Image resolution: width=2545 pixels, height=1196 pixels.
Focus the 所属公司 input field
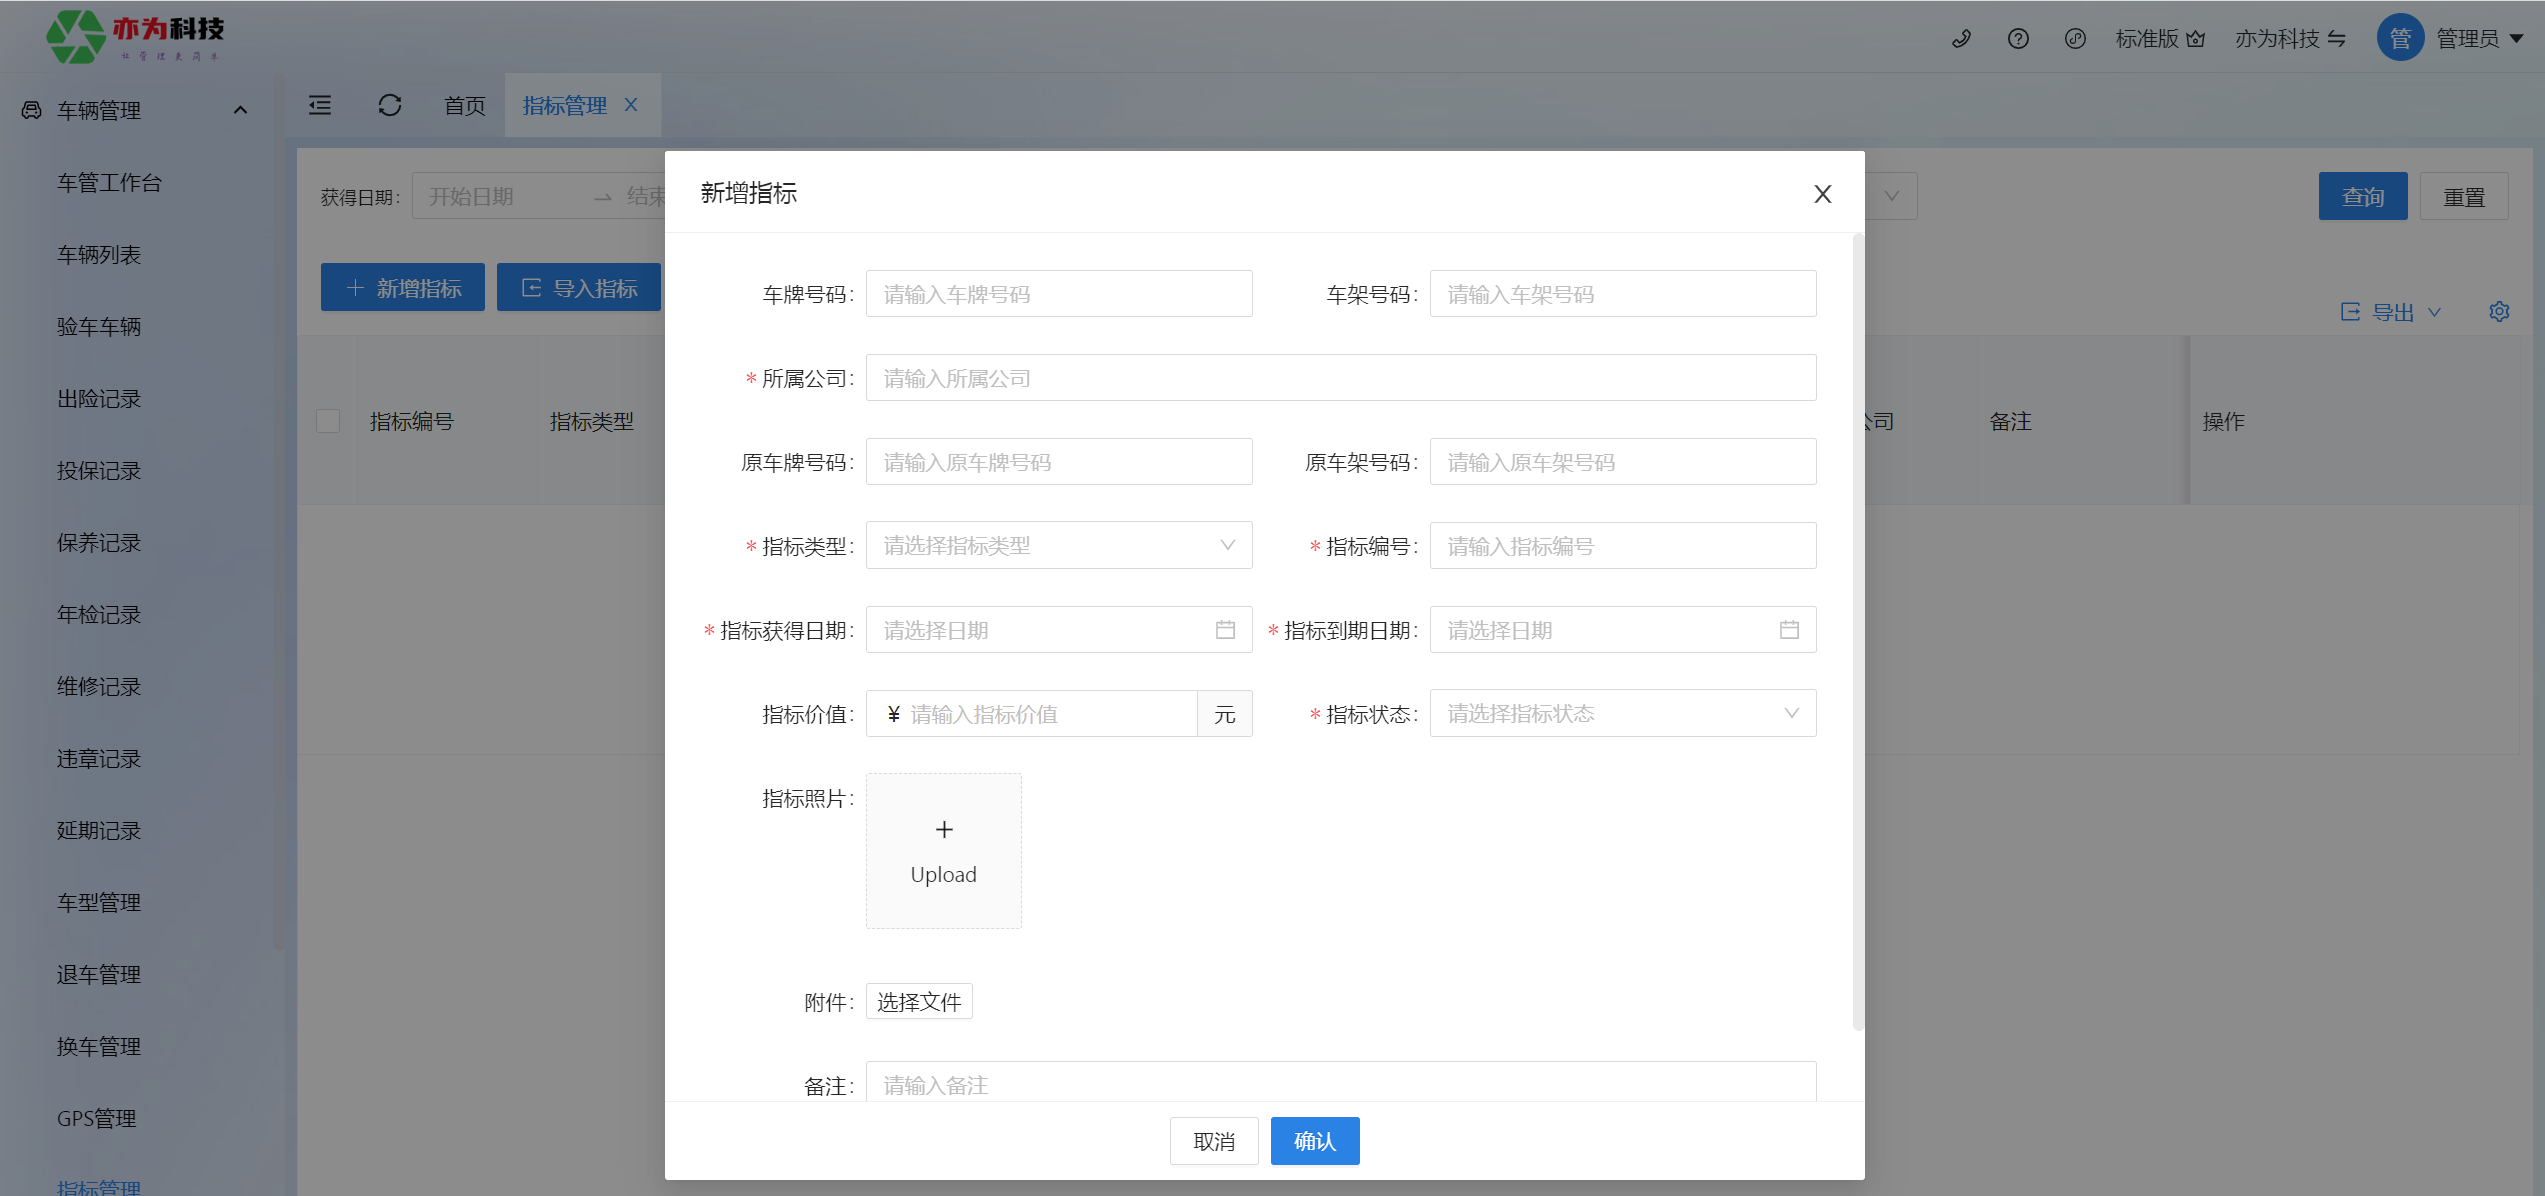tap(1340, 378)
